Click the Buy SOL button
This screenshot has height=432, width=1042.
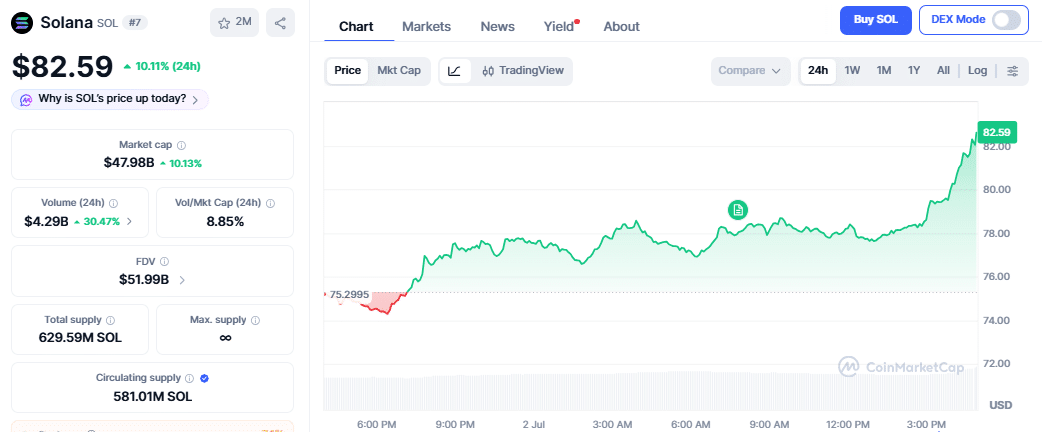876,20
